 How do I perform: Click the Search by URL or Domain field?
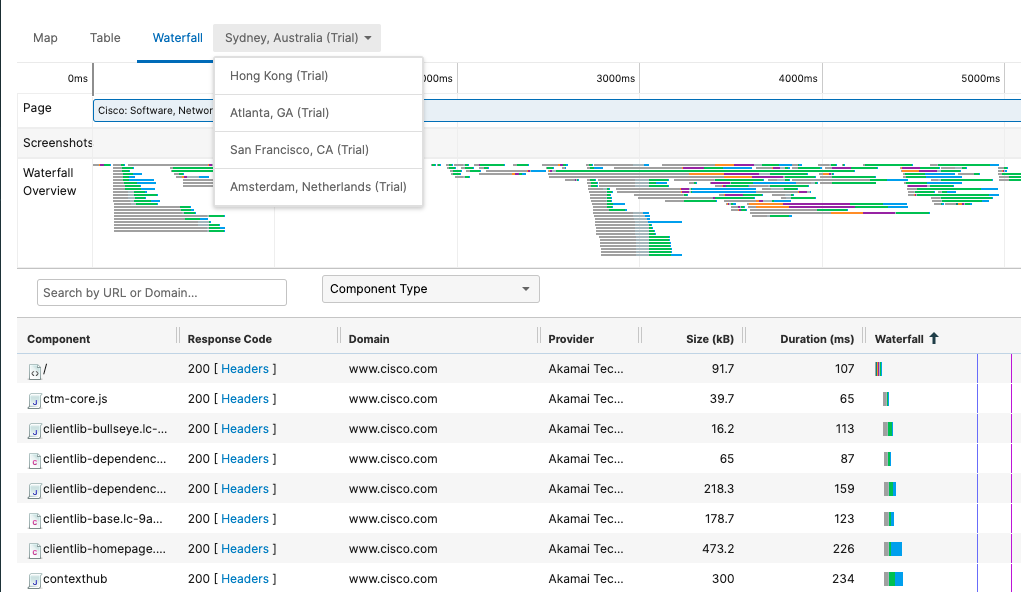[x=162, y=293]
